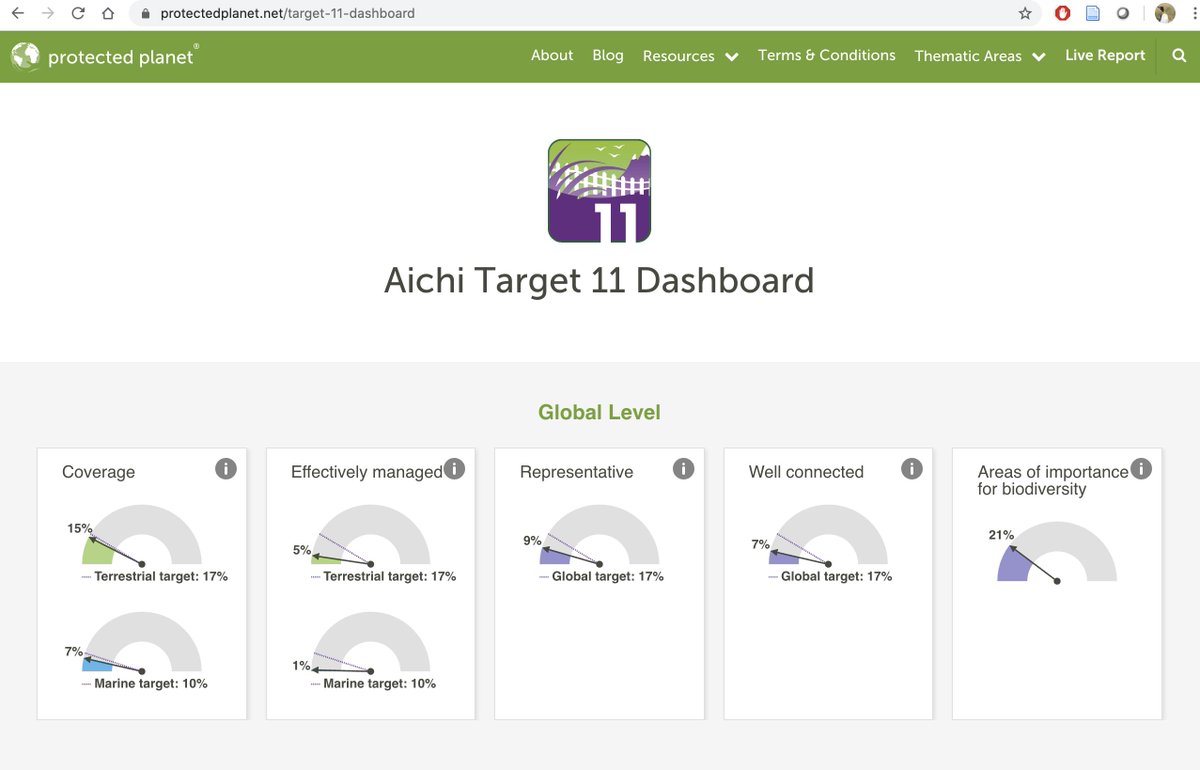Reload the page
This screenshot has height=770, width=1200.
[77, 14]
